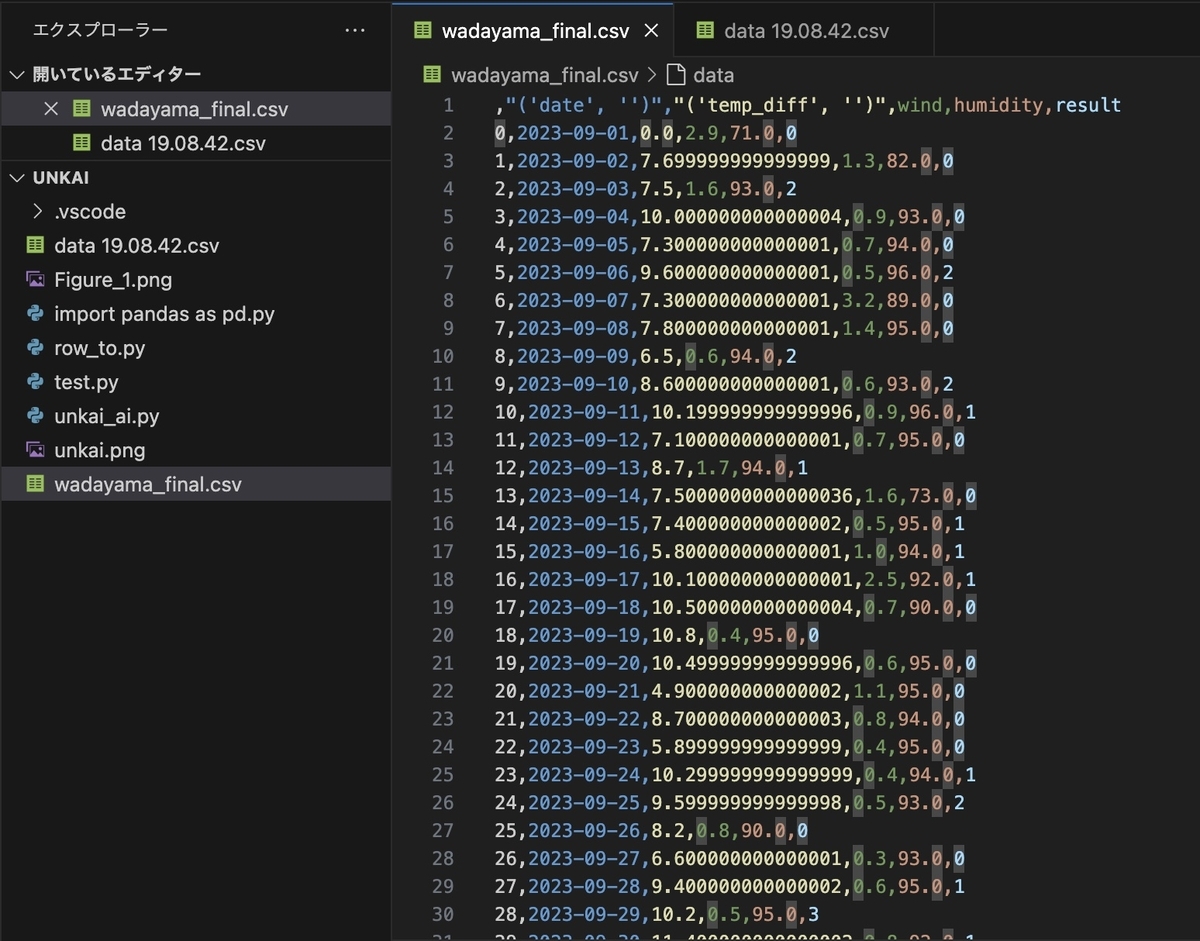
Task: Click the file icon in breadcrumb before data
Action: [x=676, y=75]
